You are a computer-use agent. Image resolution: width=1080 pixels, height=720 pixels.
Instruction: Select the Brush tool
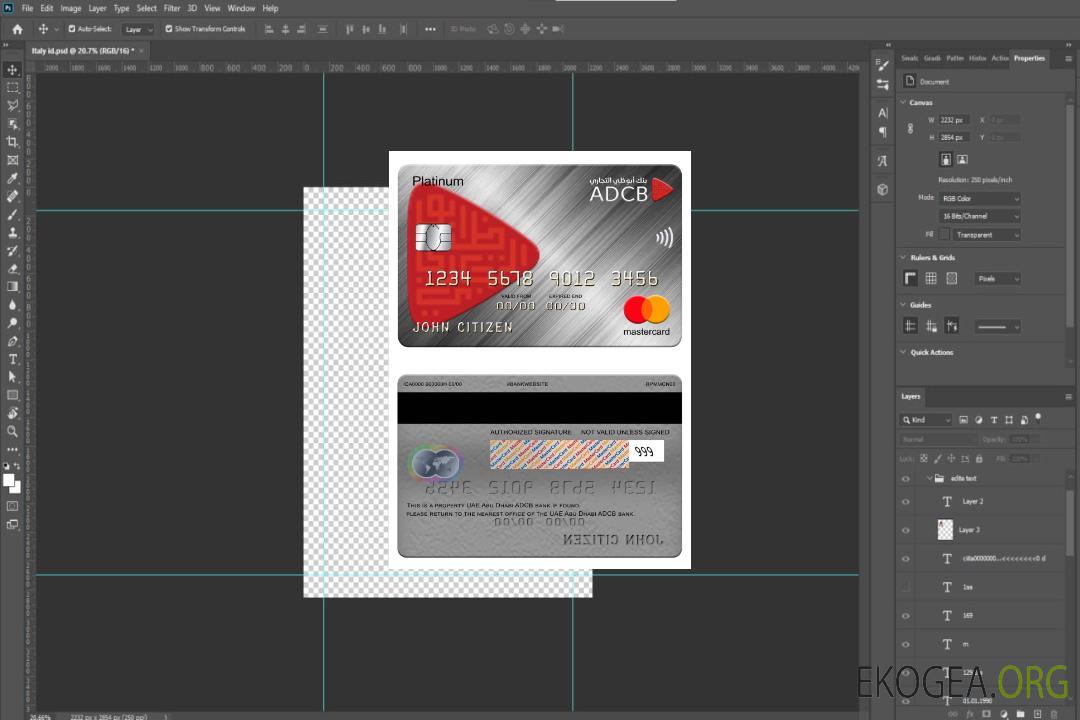point(12,214)
